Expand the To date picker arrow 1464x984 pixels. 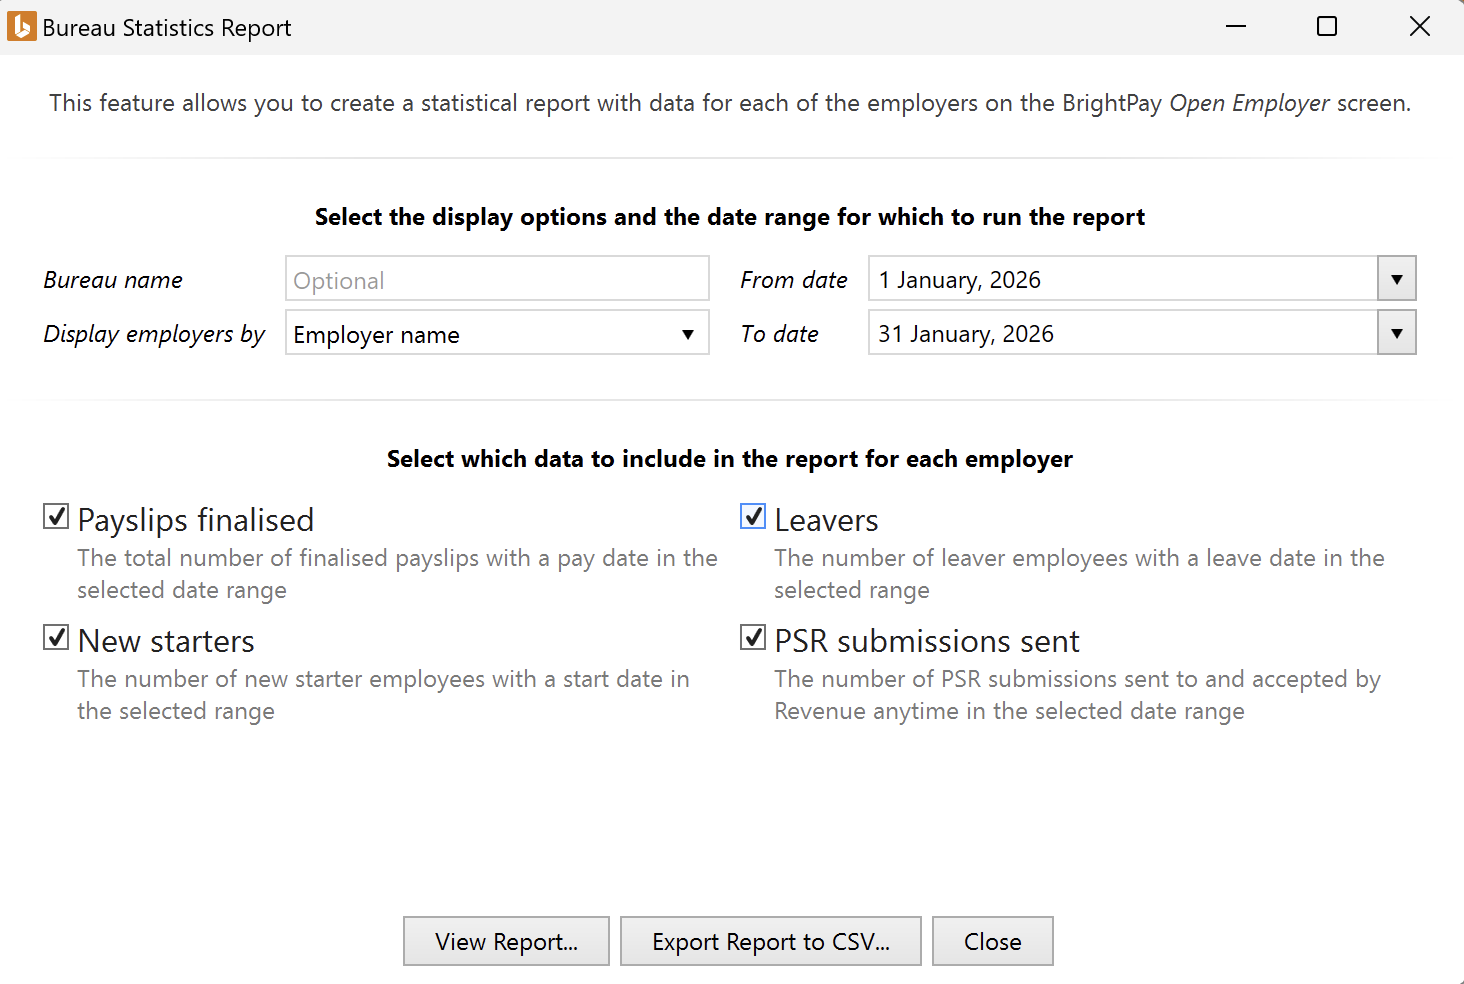pos(1396,333)
